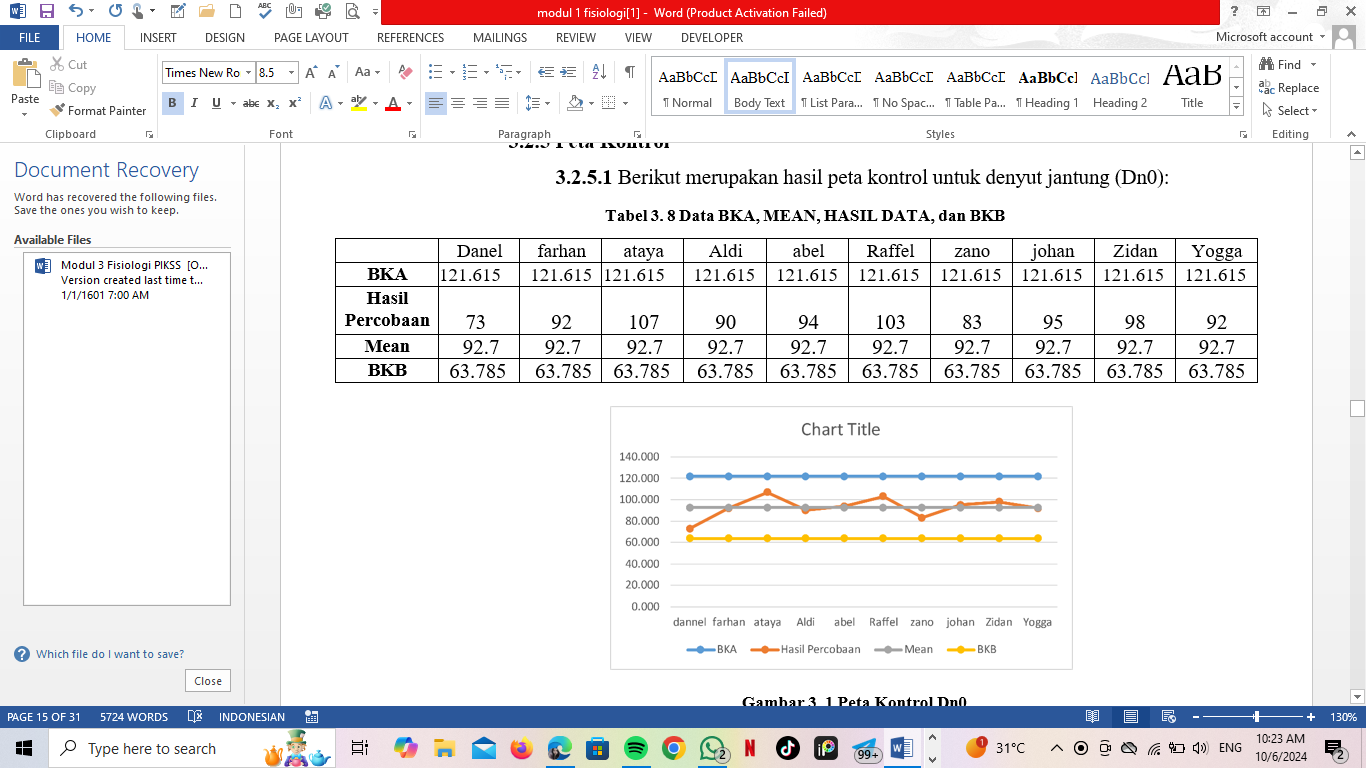Apply superscript formatting
1366x768 pixels.
(295, 103)
